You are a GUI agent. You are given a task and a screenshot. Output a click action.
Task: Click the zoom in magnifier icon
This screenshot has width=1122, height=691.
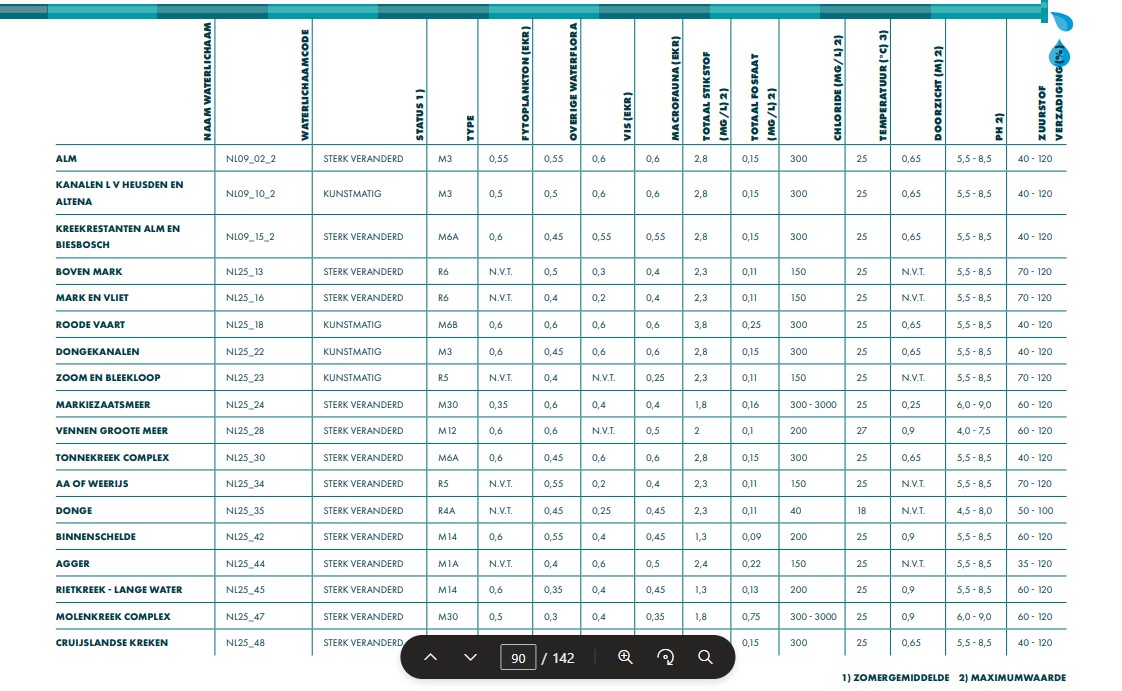coord(626,657)
